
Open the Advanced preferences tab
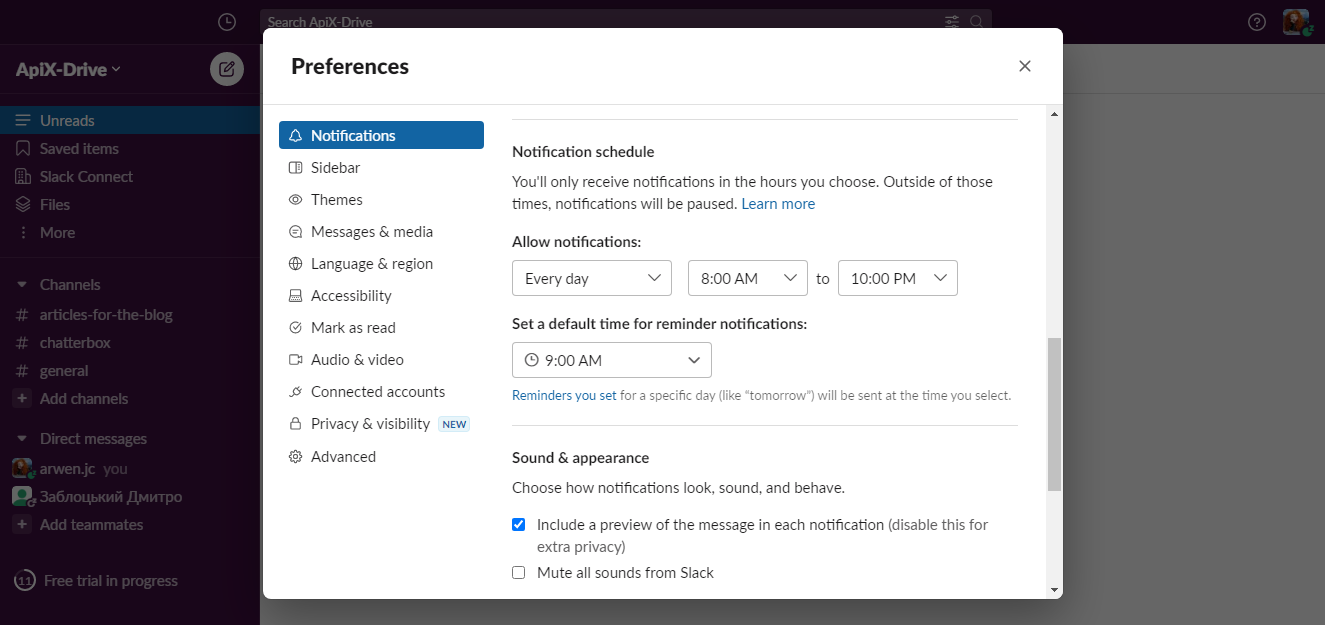[x=381, y=456]
